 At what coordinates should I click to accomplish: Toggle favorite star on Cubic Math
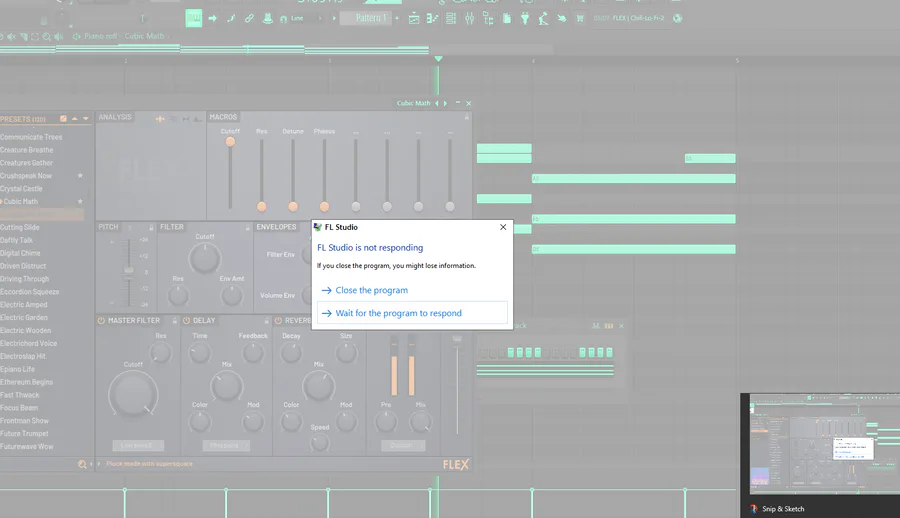click(x=80, y=202)
